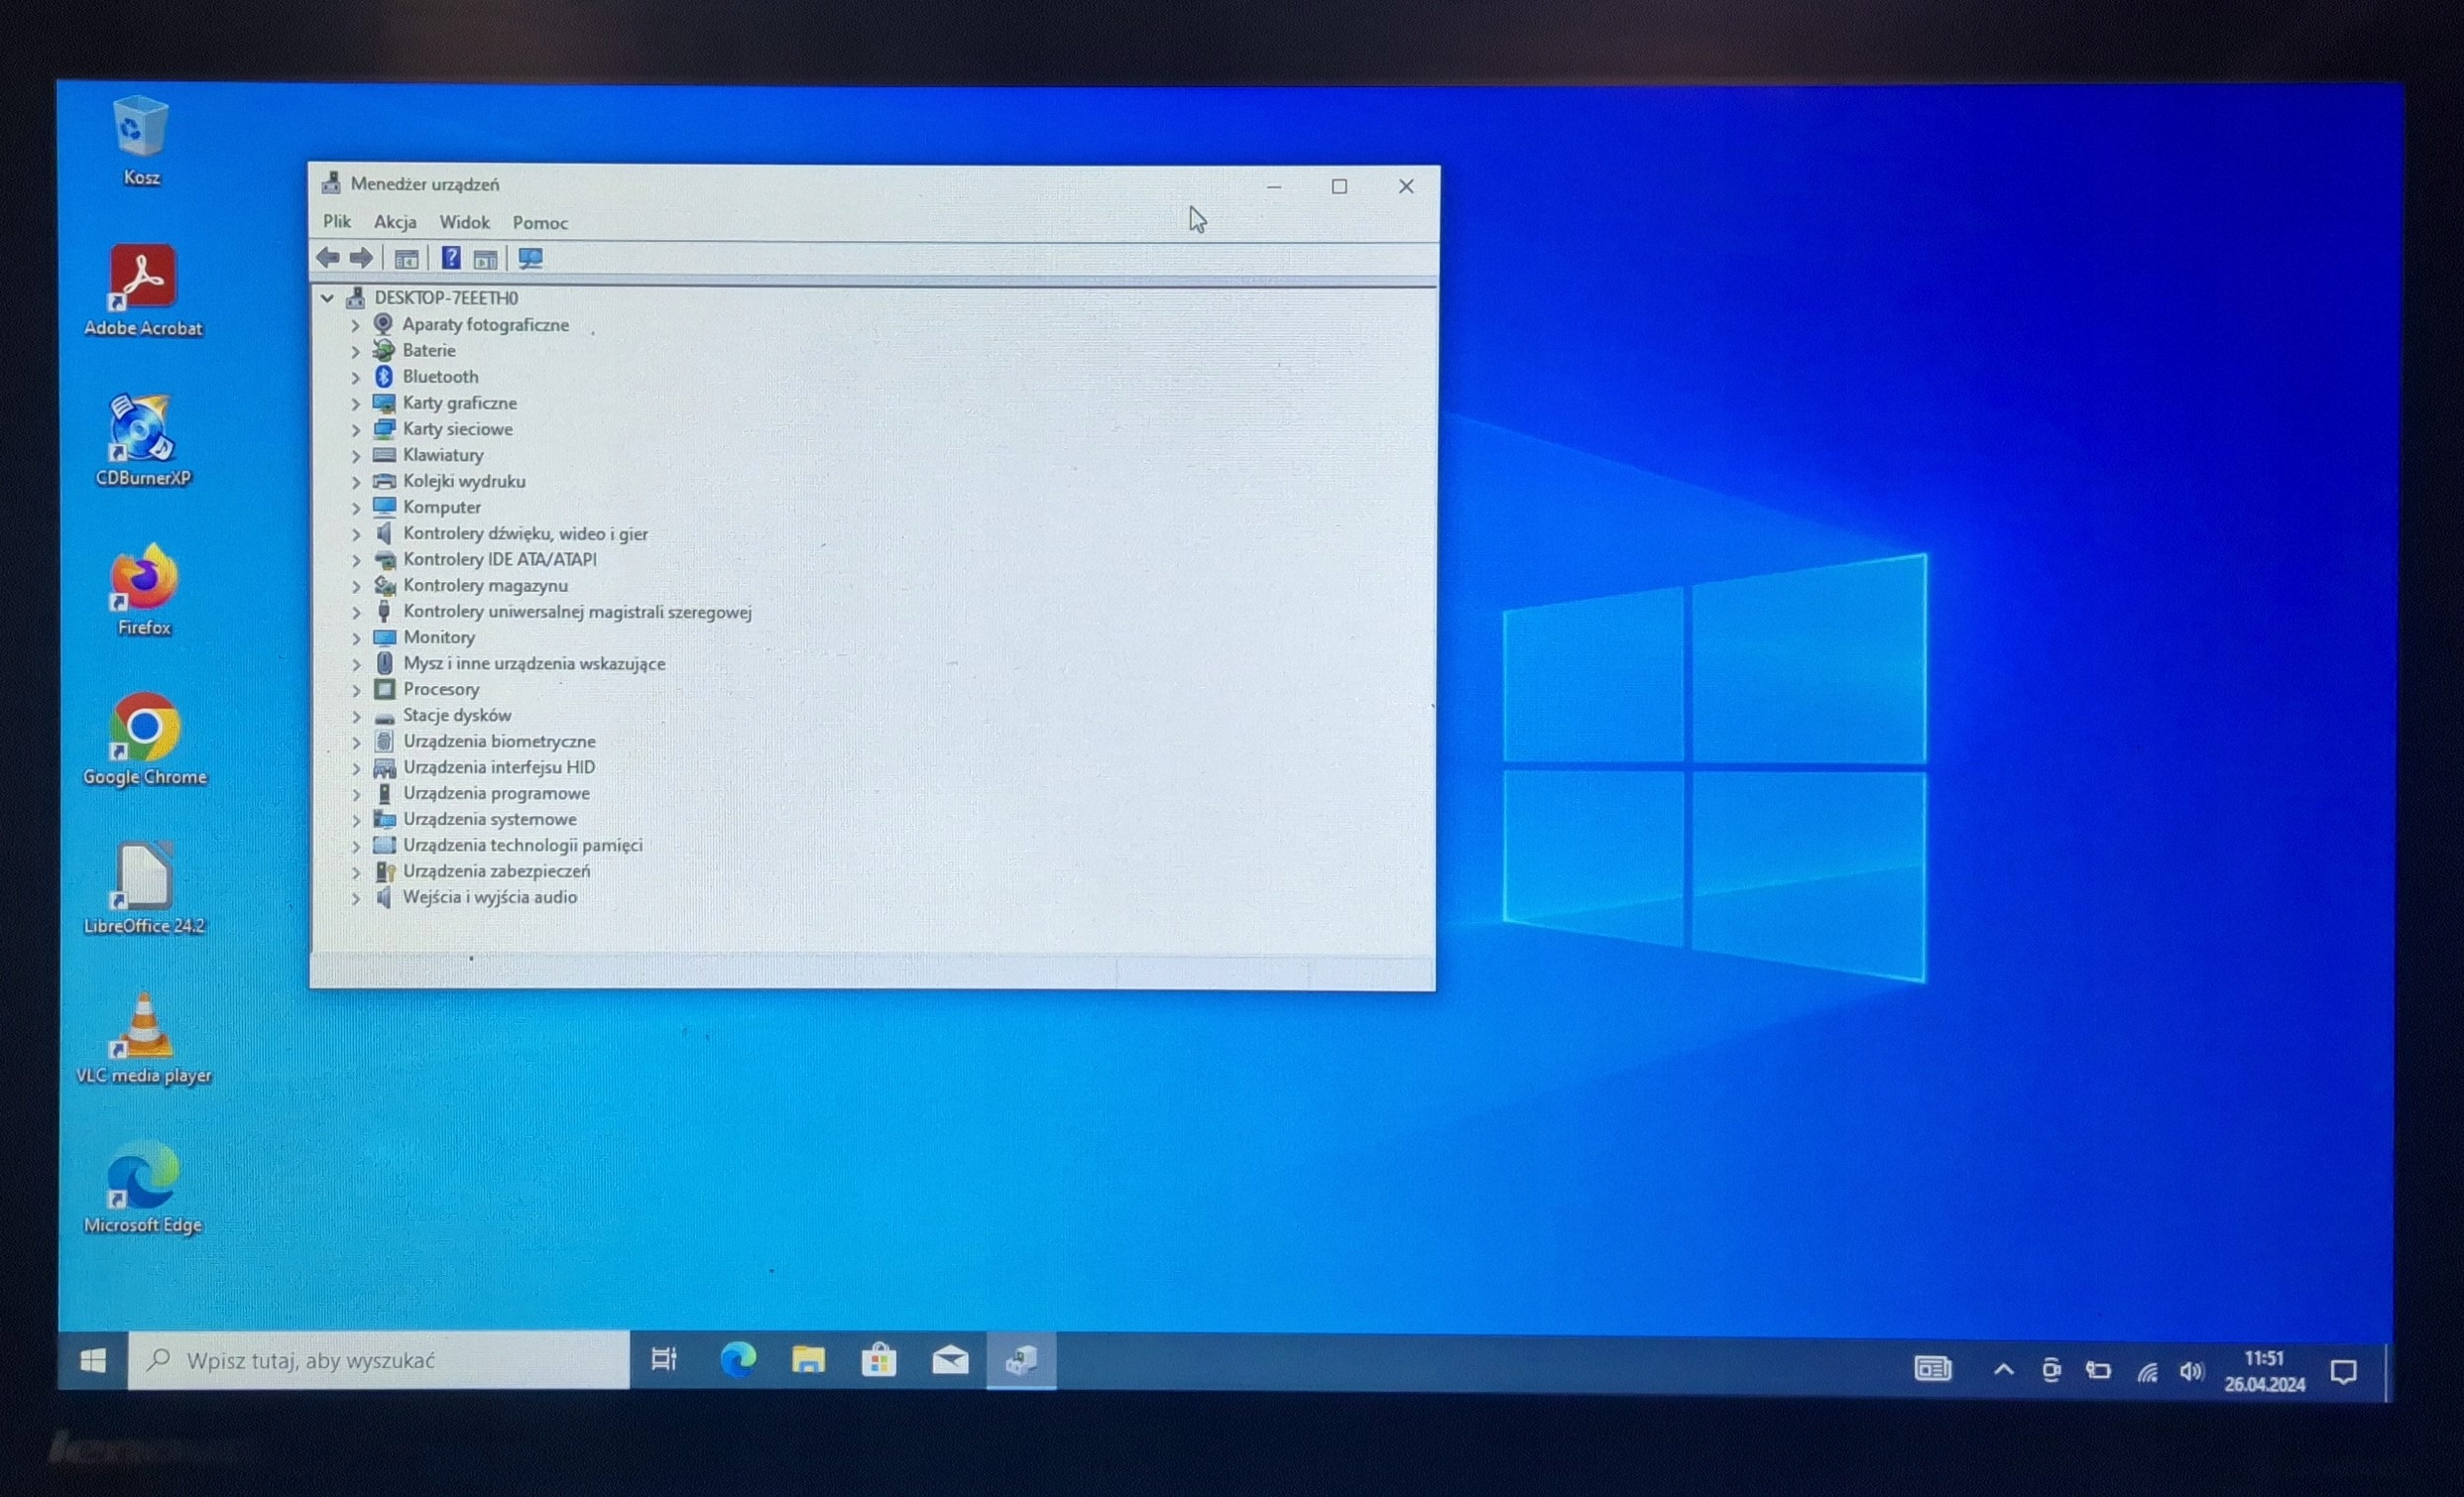Expand the Bluetooth device category
2464x1497 pixels.
click(356, 378)
